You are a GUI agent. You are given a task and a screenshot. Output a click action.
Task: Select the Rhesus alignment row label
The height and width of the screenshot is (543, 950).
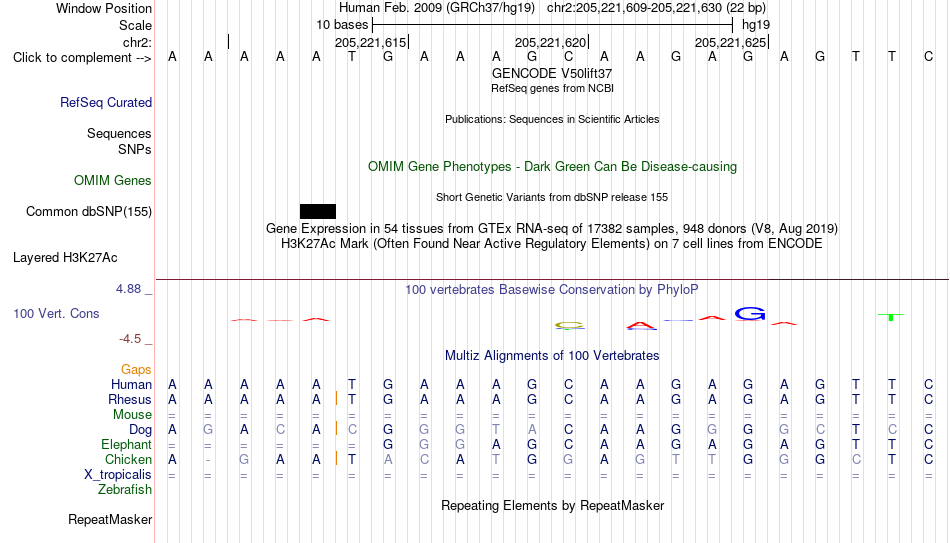130,399
